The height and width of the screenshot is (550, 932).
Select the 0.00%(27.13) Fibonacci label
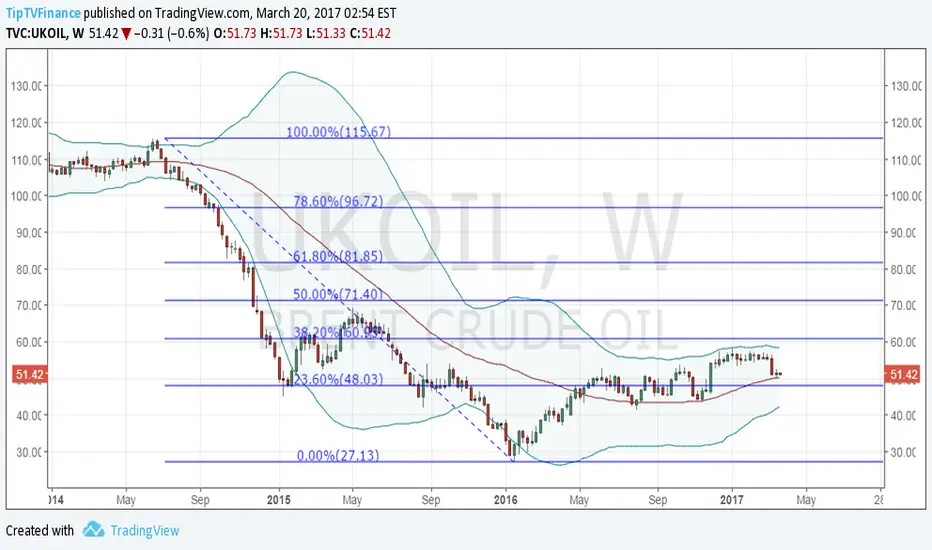pos(338,455)
